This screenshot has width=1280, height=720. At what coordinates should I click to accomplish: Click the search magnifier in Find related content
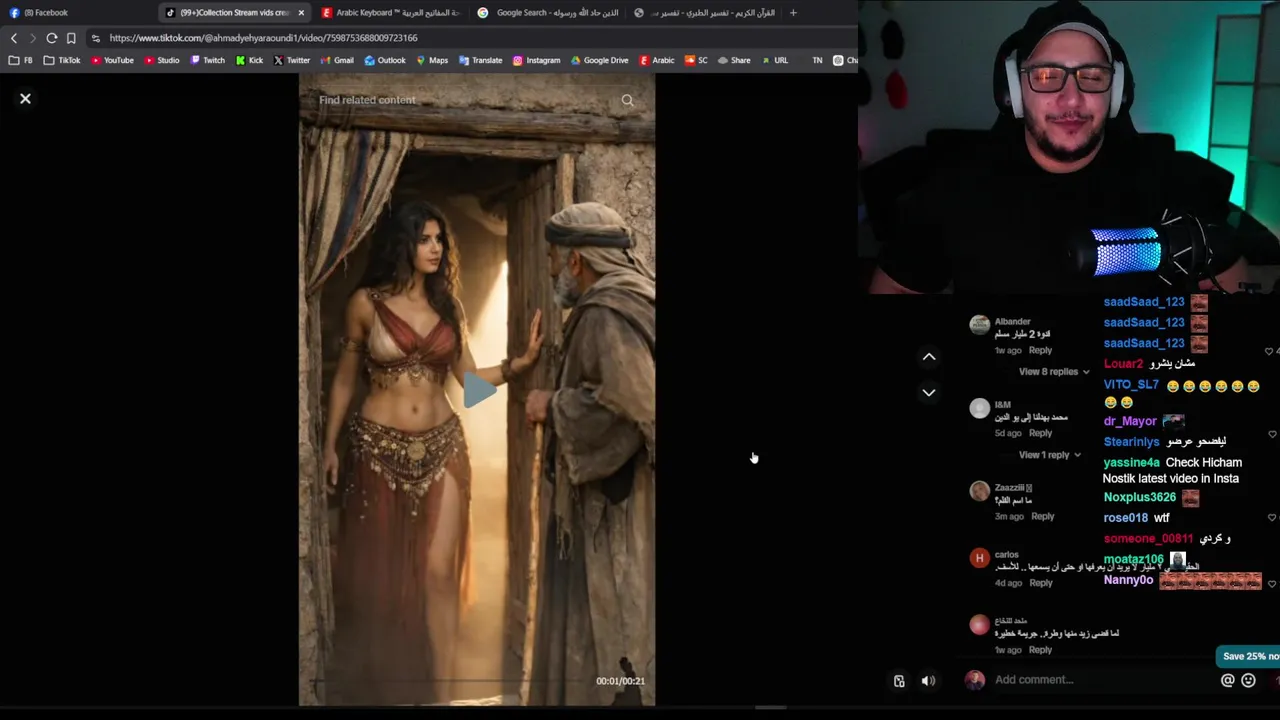pyautogui.click(x=628, y=100)
